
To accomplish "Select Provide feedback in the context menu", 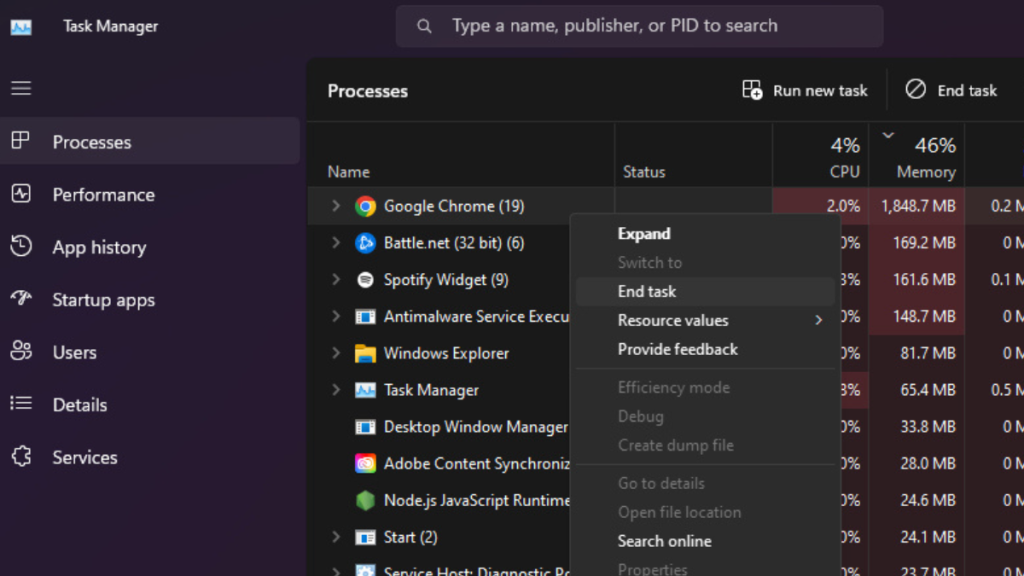I will (705, 349).
